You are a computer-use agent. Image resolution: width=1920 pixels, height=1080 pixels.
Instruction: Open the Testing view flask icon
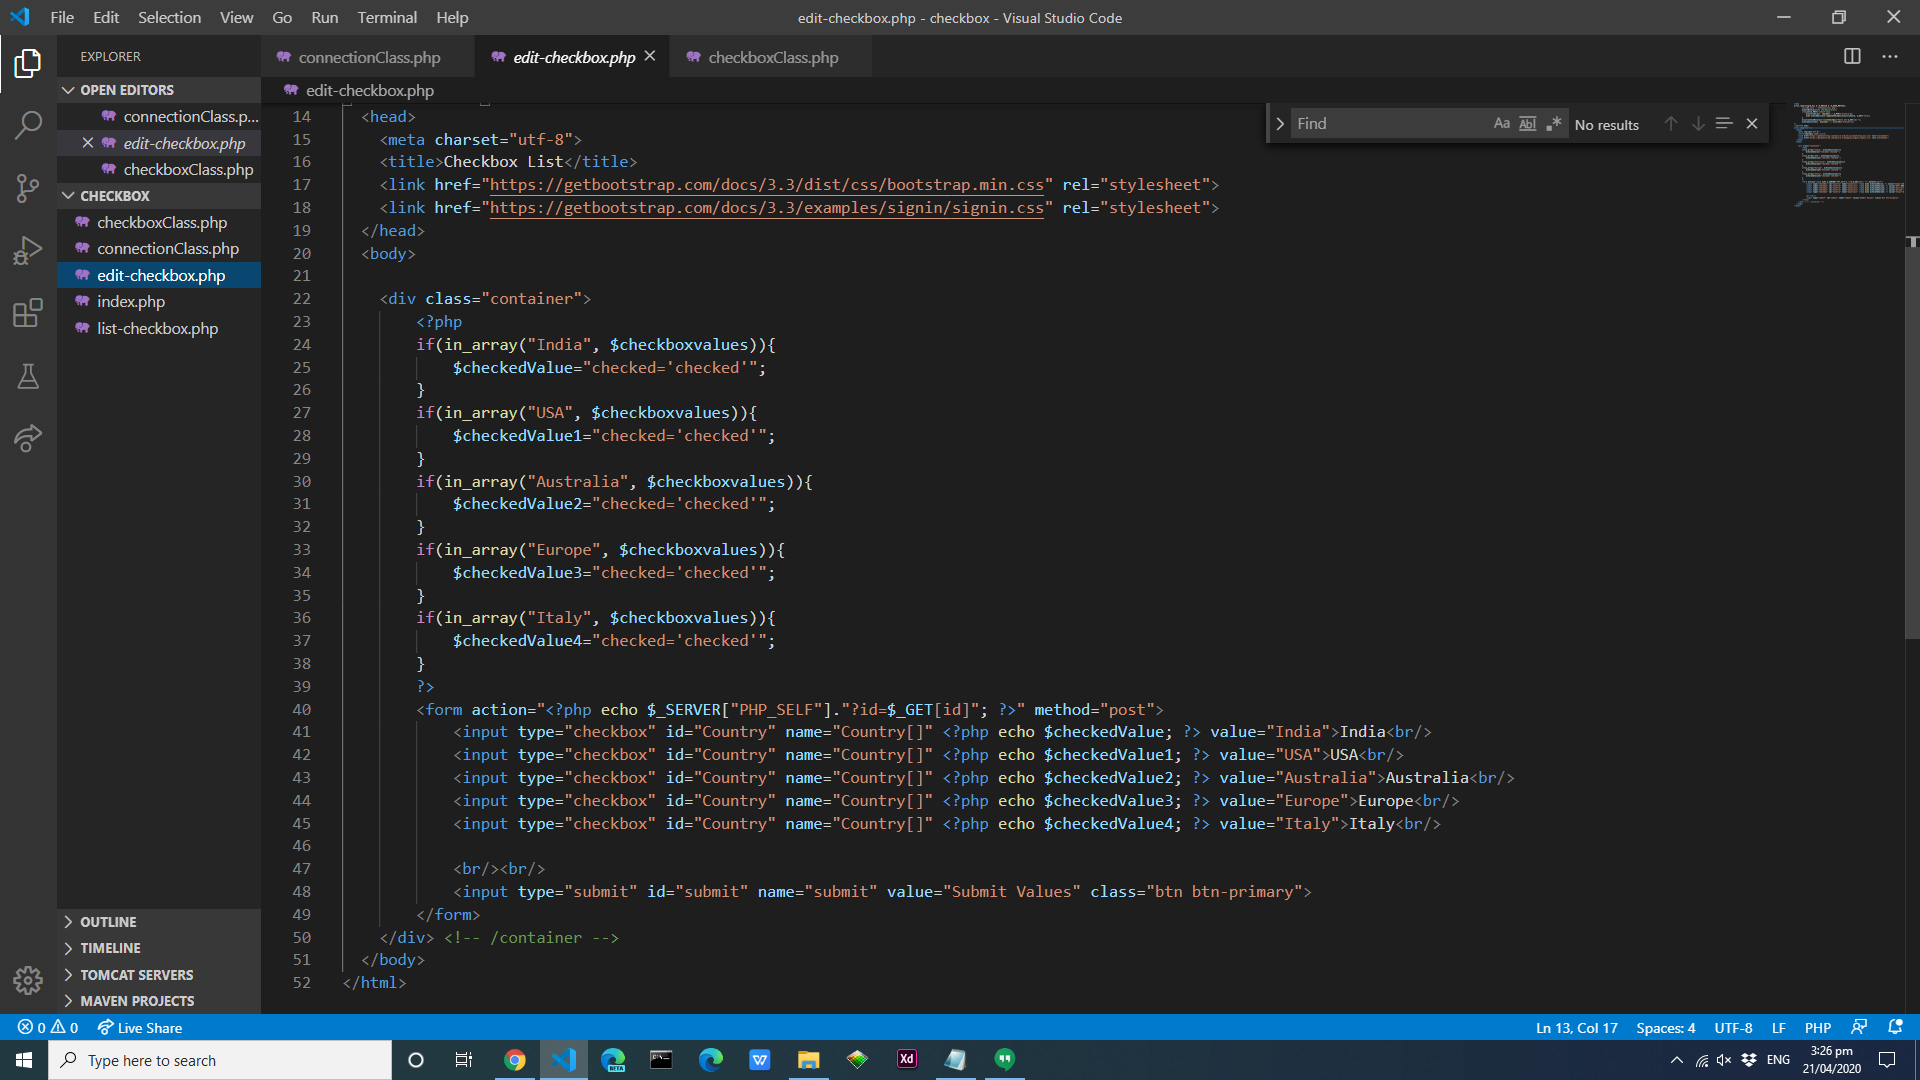point(27,377)
